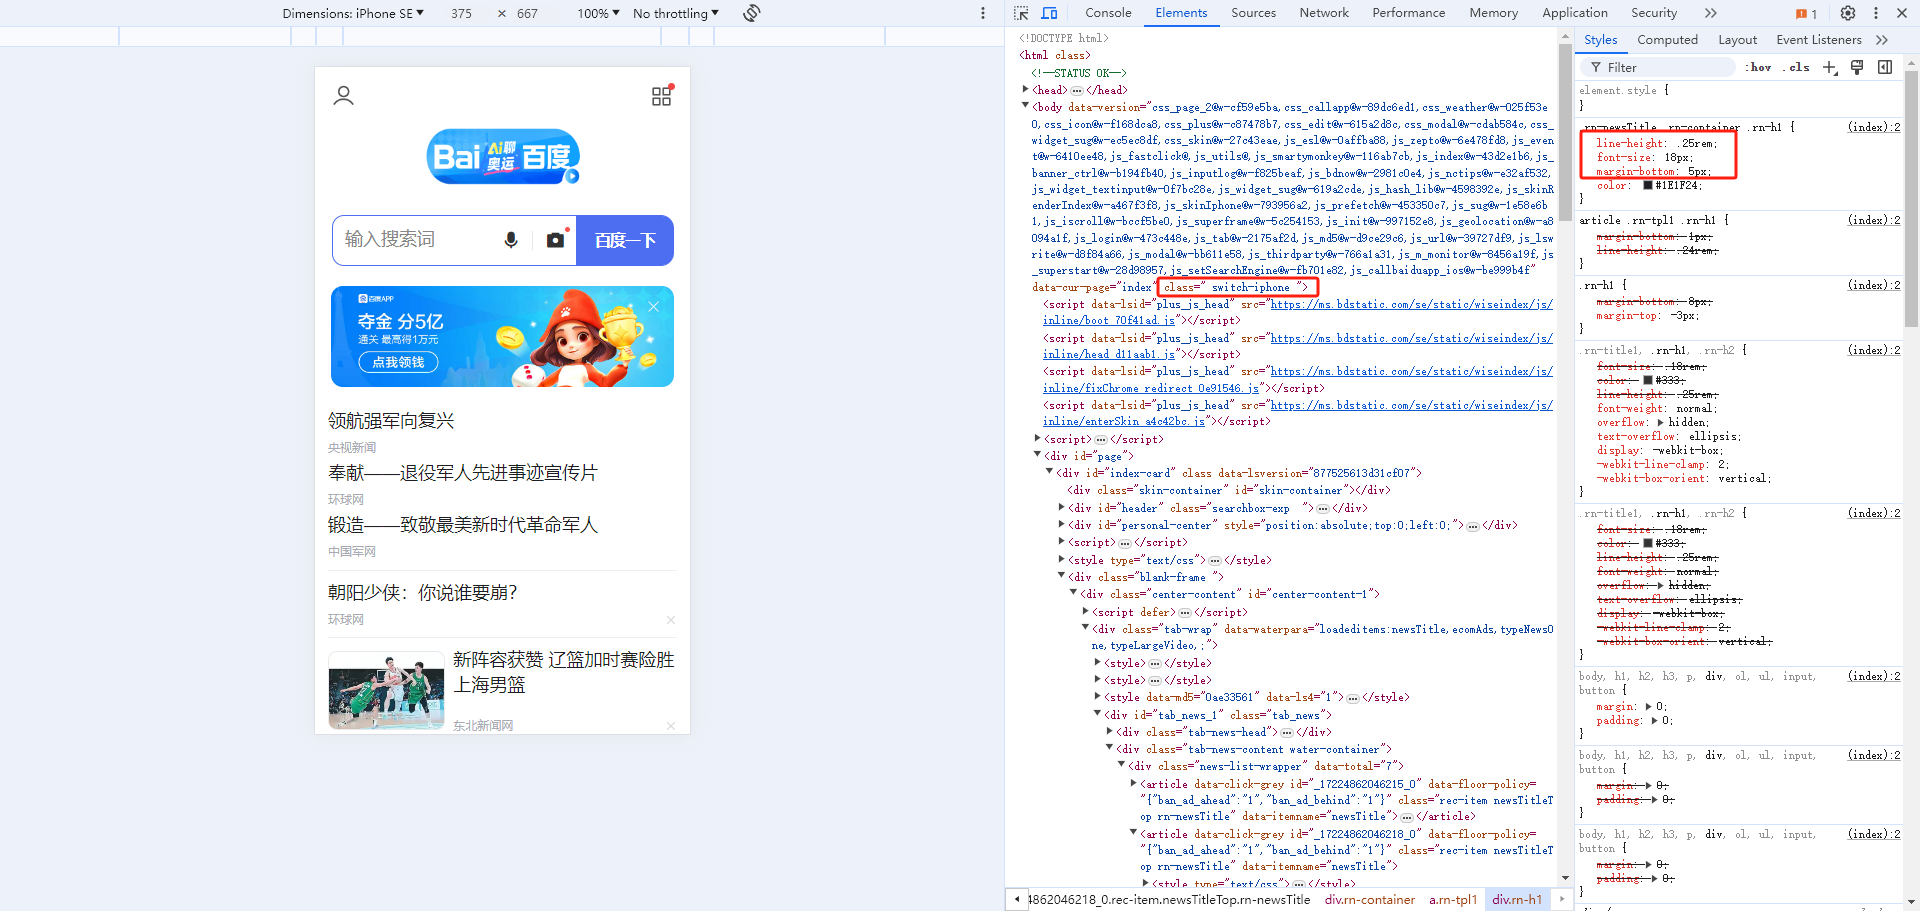Toggle computed styles sidebar icon

tap(1885, 67)
